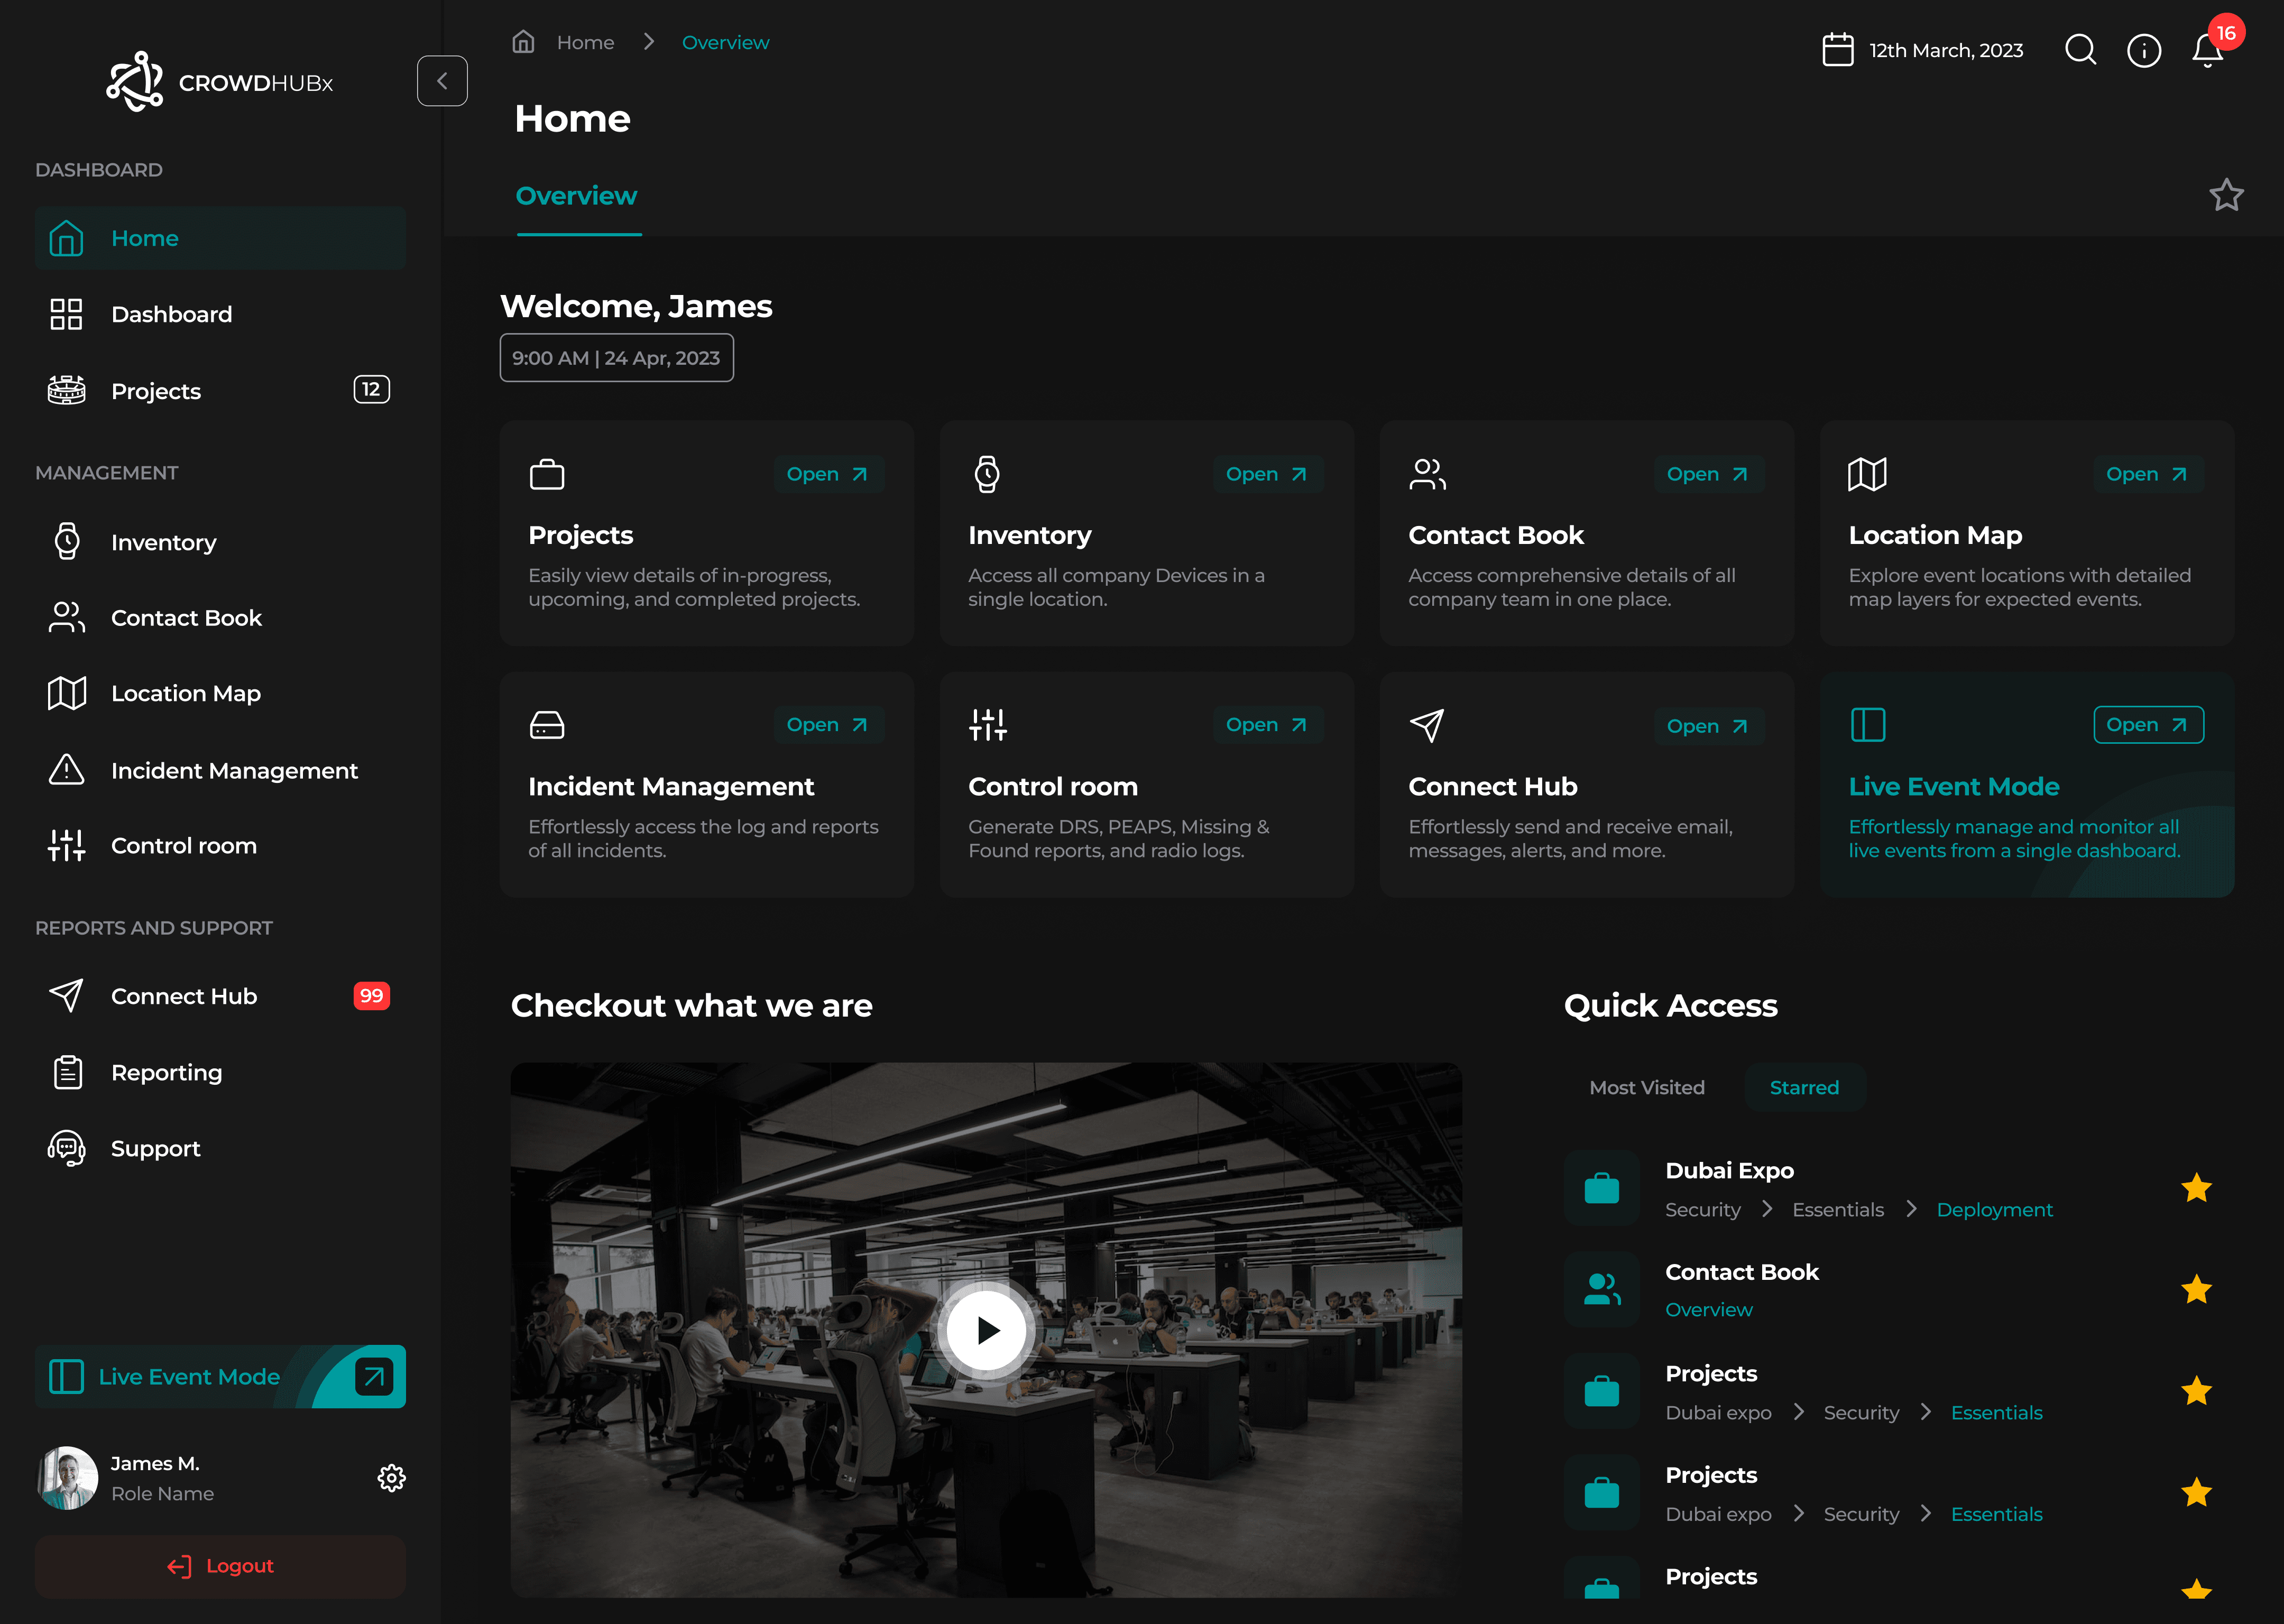Screen dimensions: 2284x1624
Task: Open Deployment link under Dubai Expo
Action: [x=1994, y=1210]
